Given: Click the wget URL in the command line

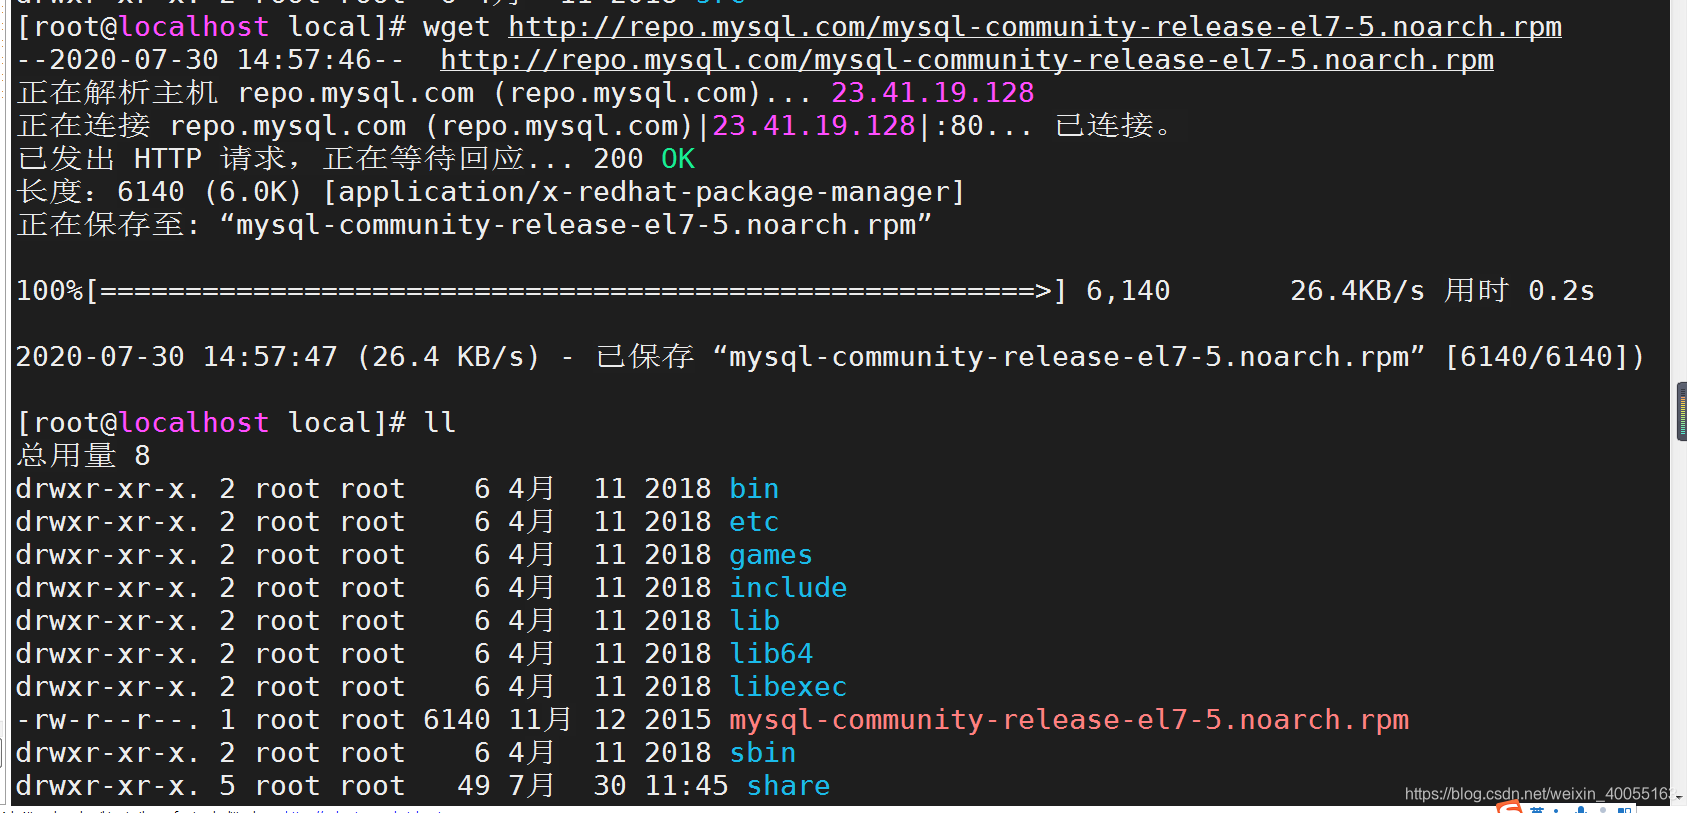Looking at the screenshot, I should coord(1035,27).
